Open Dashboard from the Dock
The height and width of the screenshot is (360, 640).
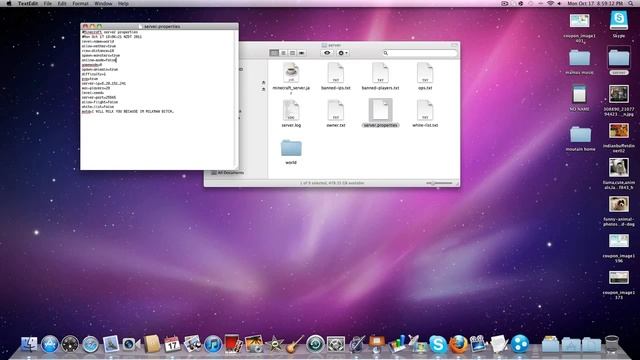pyautogui.click(x=70, y=344)
